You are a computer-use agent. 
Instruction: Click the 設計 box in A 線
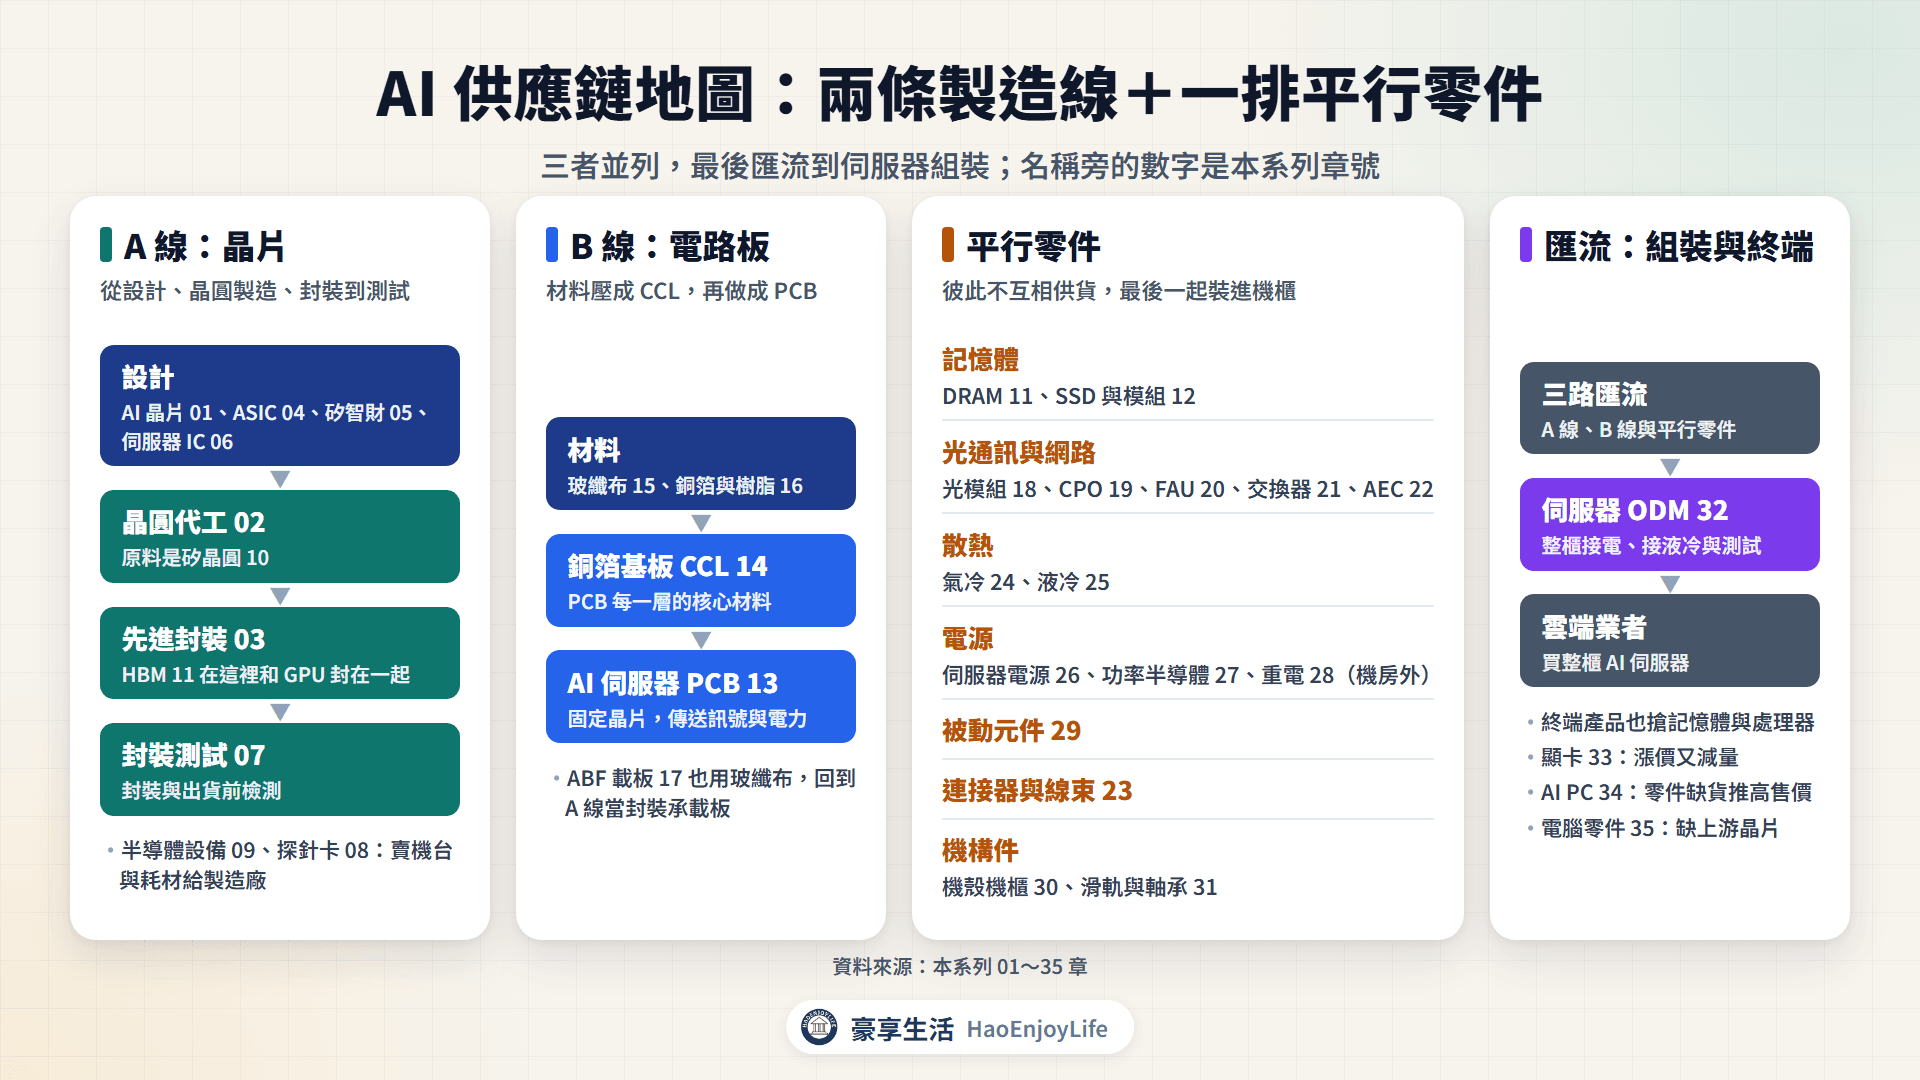coord(280,406)
